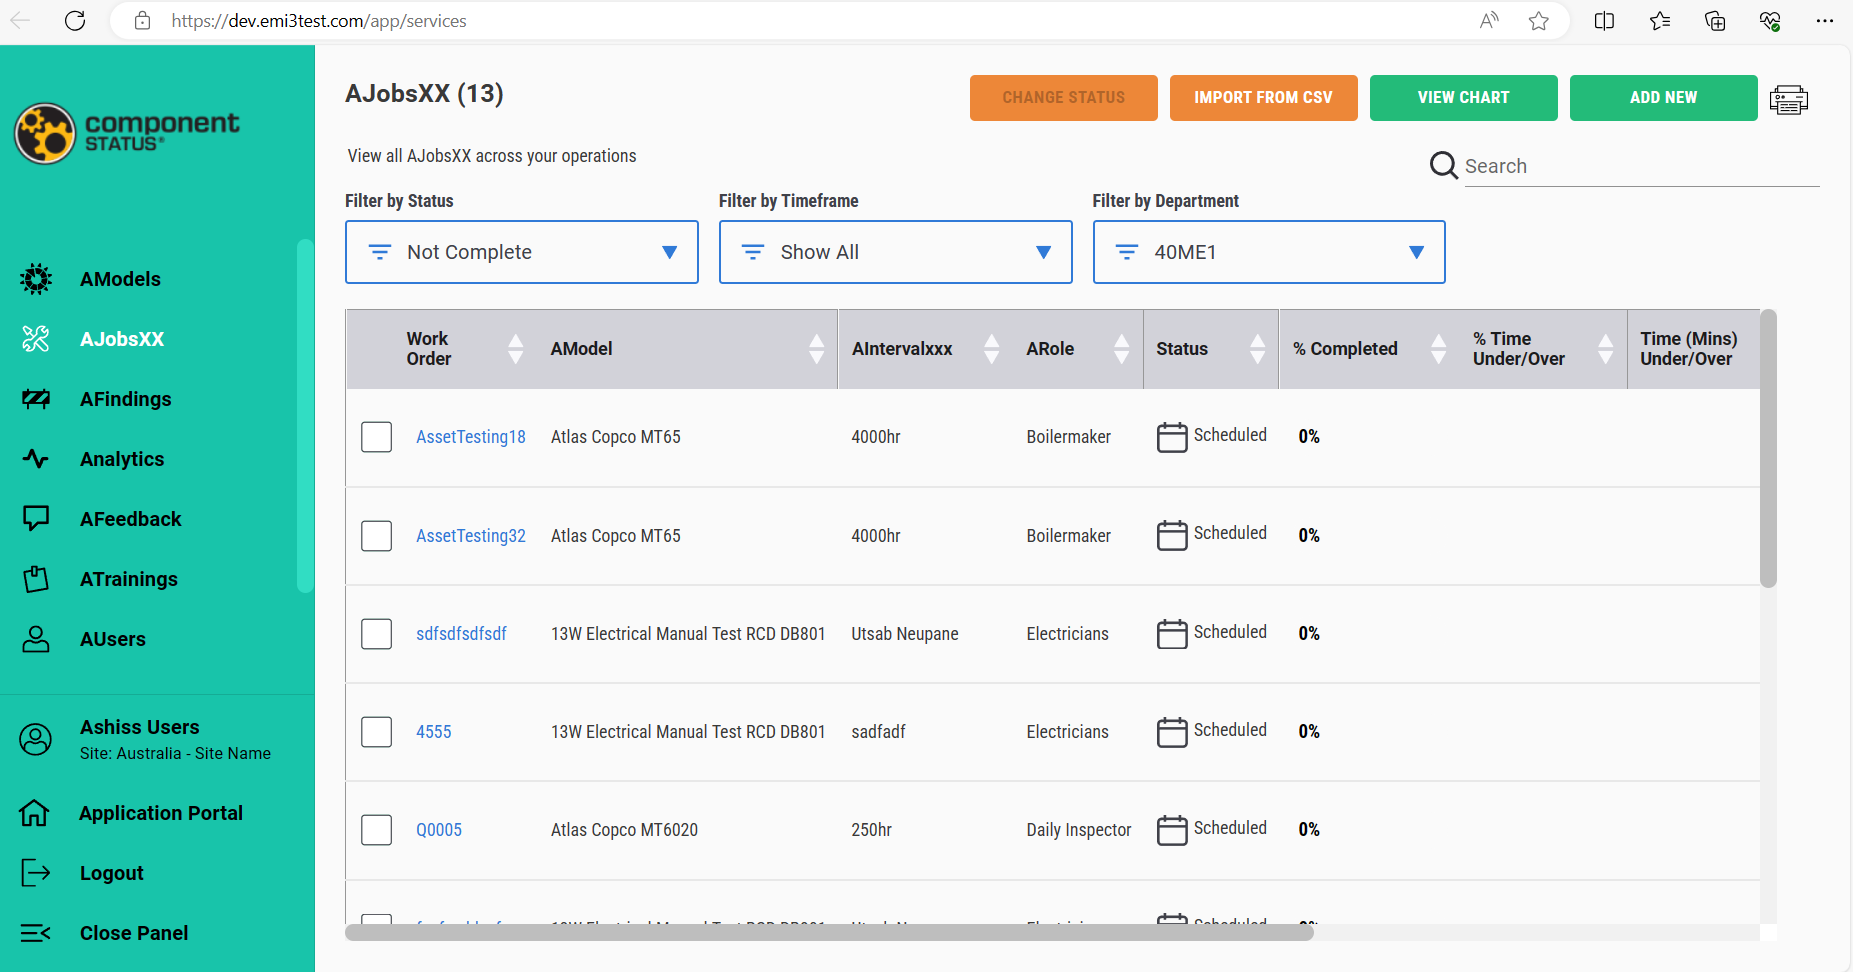
Task: Click the AModels gear icon in sidebar
Action: click(x=36, y=279)
